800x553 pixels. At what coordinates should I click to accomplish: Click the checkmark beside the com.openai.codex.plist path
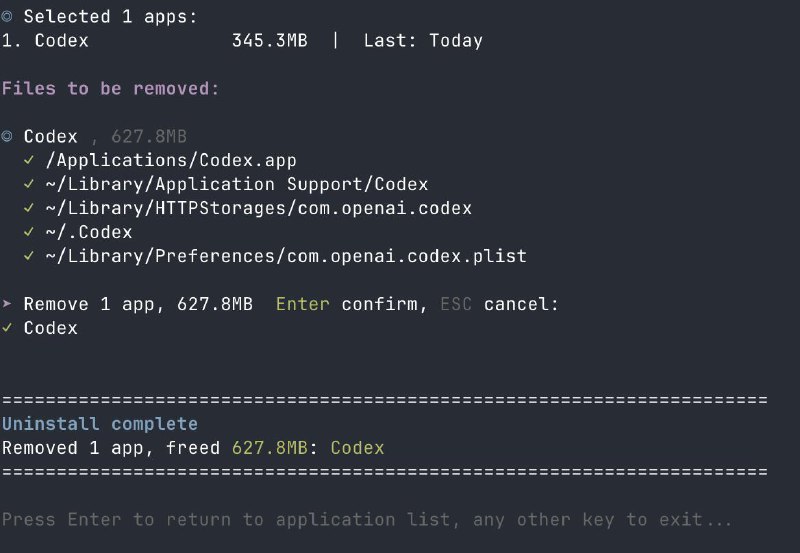click(29, 256)
